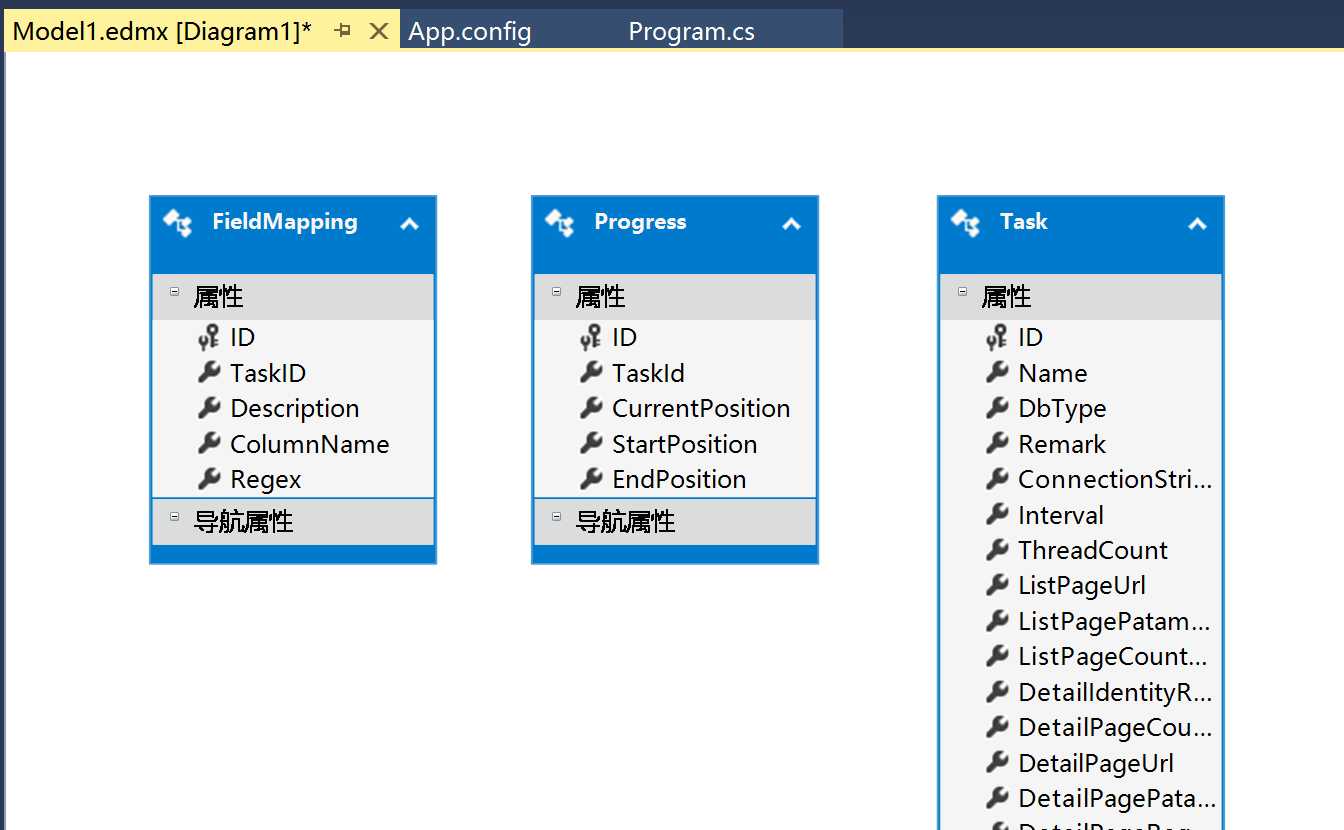Click the wrench icon beside EndPosition
Screen dimensions: 1344x830
pos(590,479)
